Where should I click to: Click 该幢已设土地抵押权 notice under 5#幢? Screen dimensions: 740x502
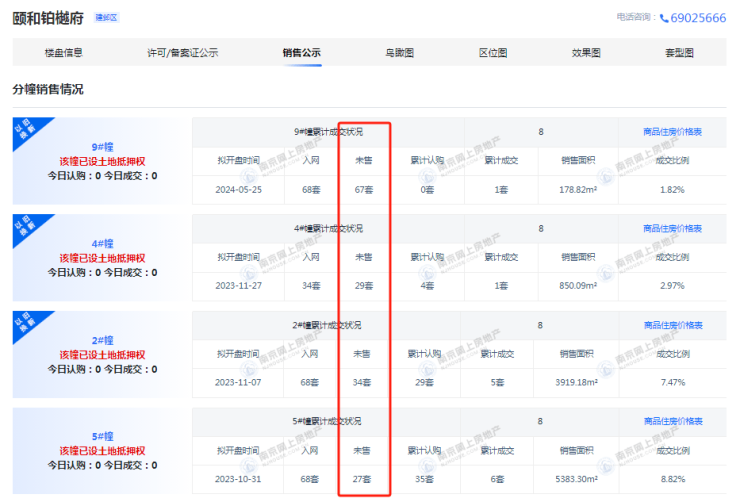(x=102, y=451)
